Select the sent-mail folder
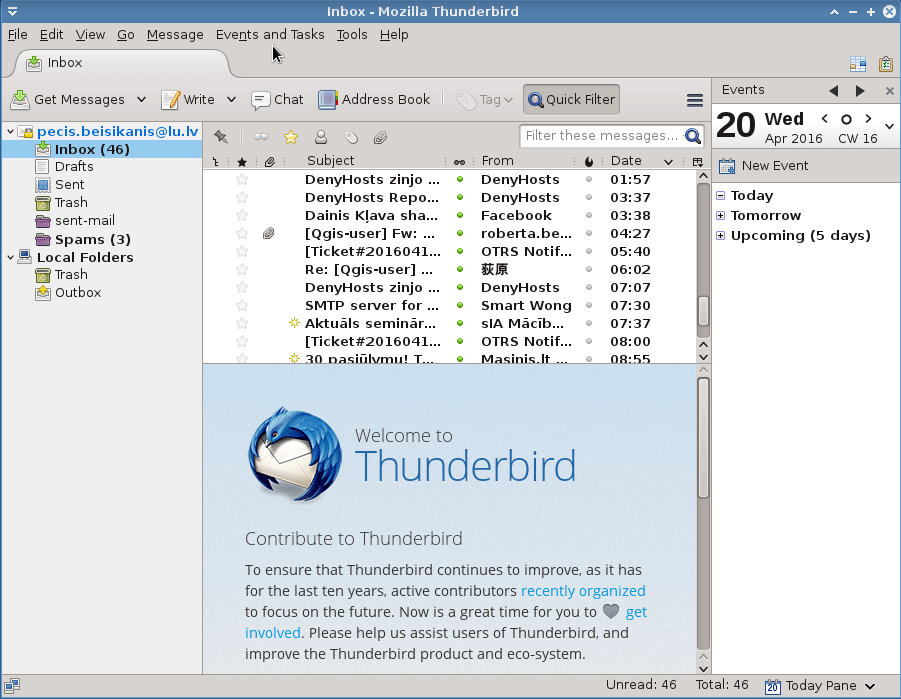 tap(84, 221)
